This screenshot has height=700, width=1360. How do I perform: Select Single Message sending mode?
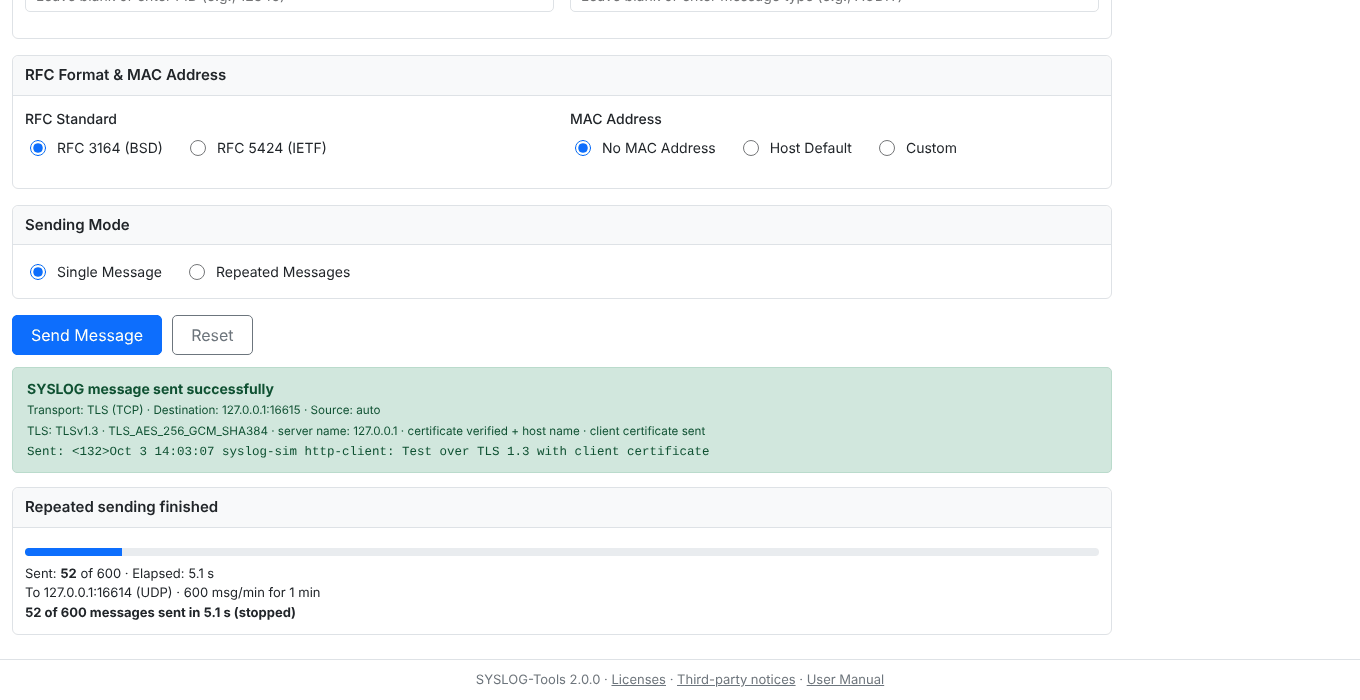(38, 272)
